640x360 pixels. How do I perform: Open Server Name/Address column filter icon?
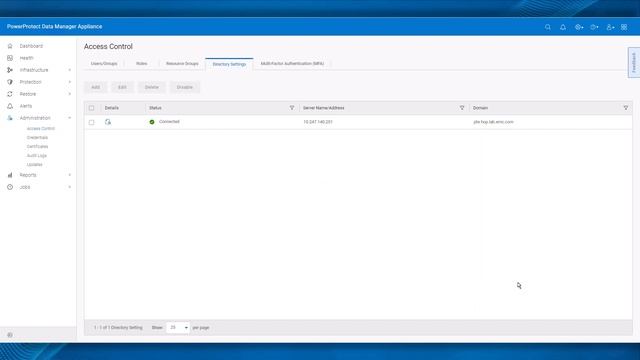point(462,108)
